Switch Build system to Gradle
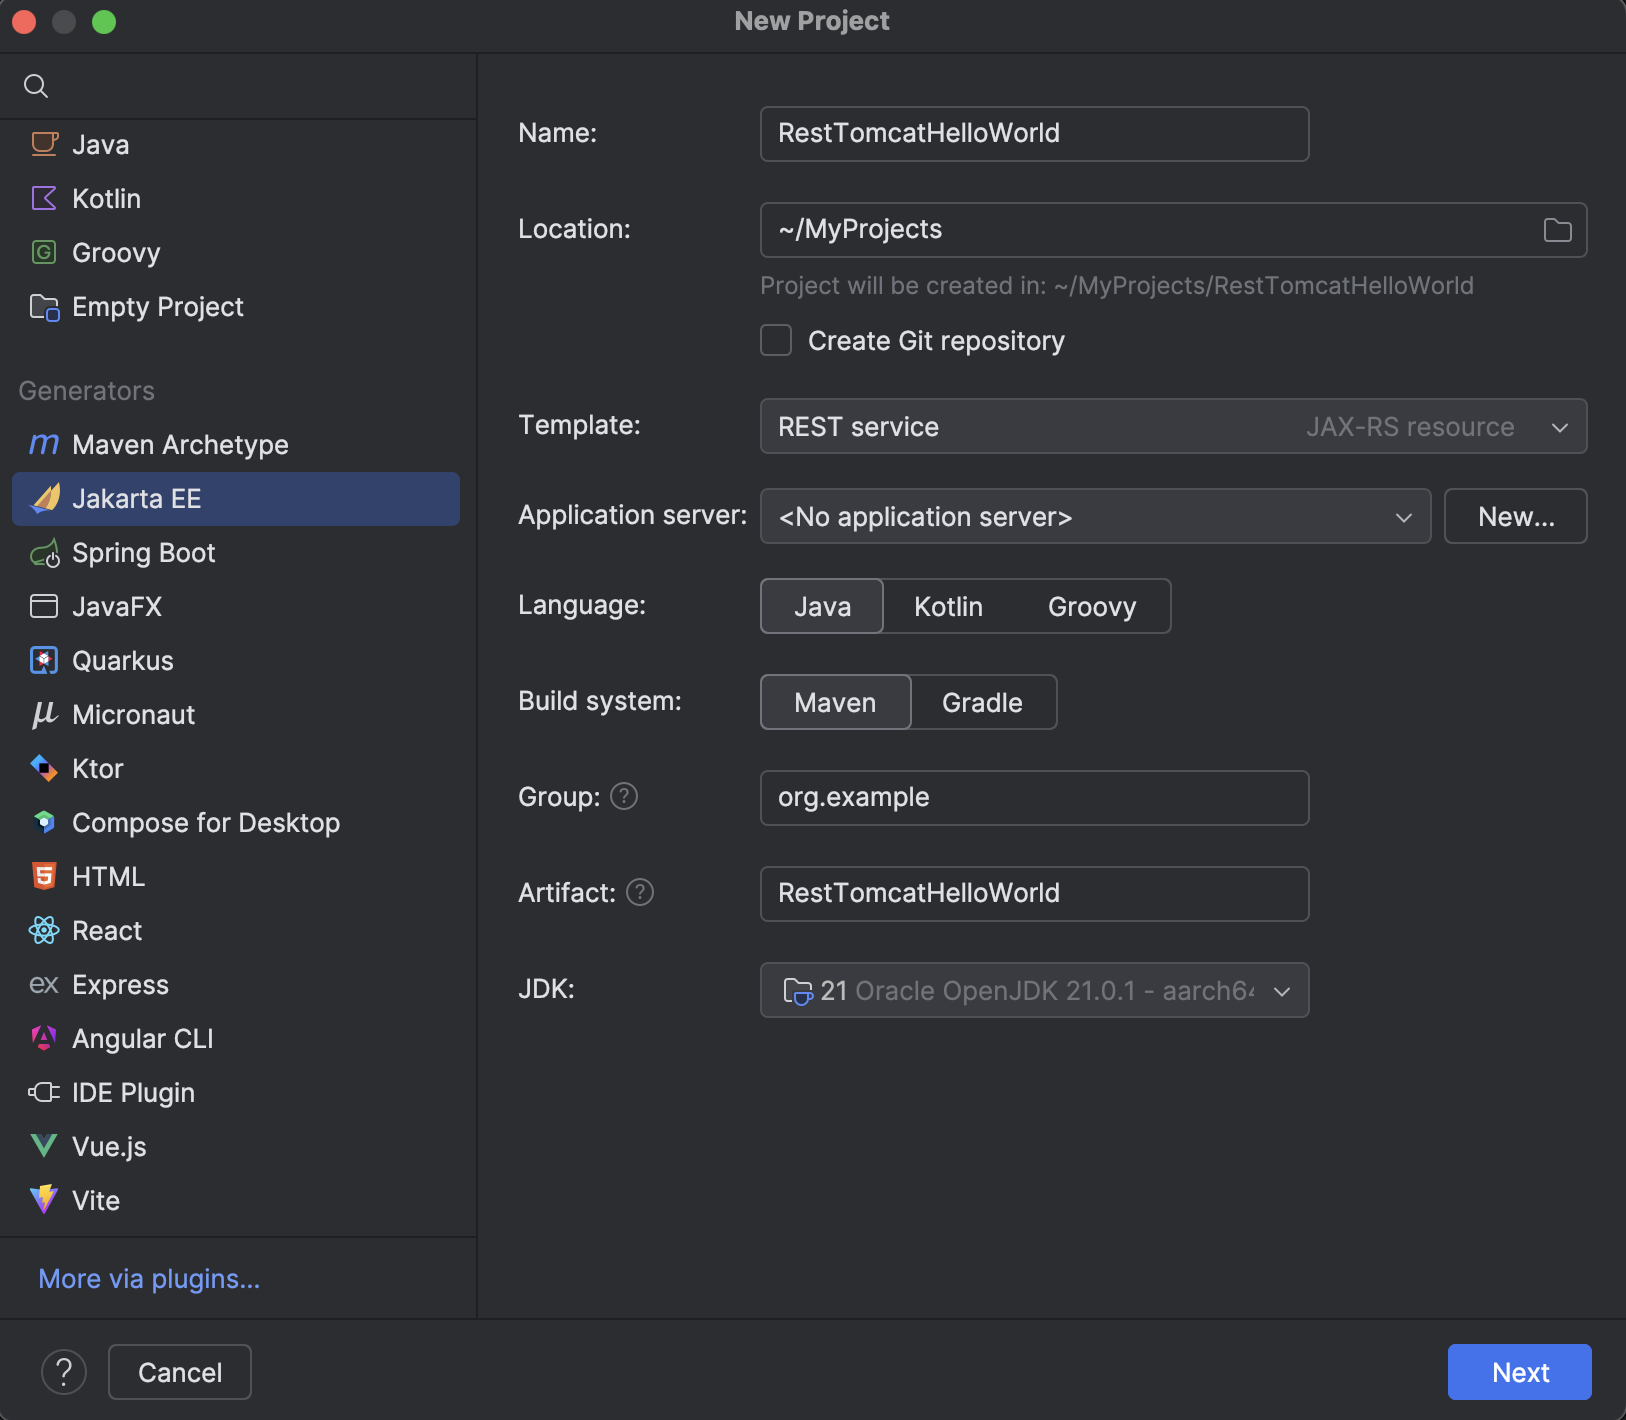Screen dimensions: 1626x1420 982,702
